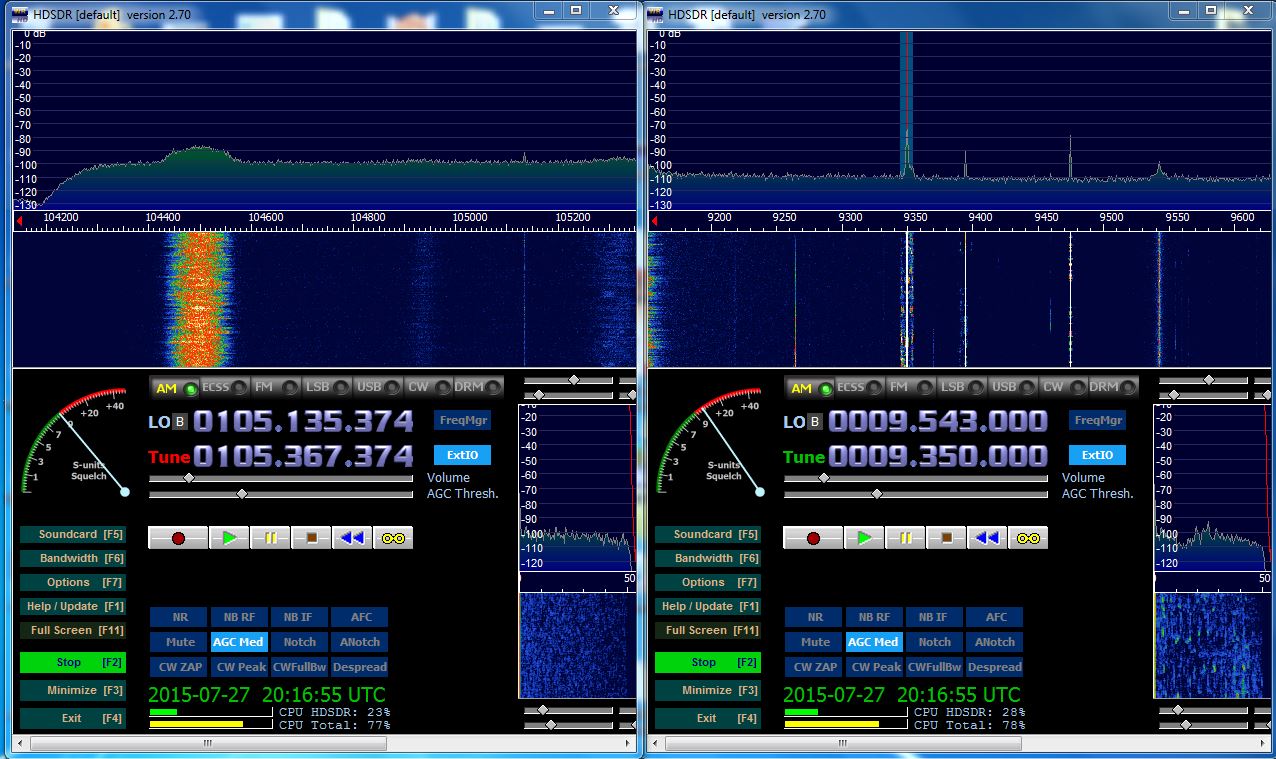Click loop button in right HDSDR window

pyautogui.click(x=1028, y=538)
